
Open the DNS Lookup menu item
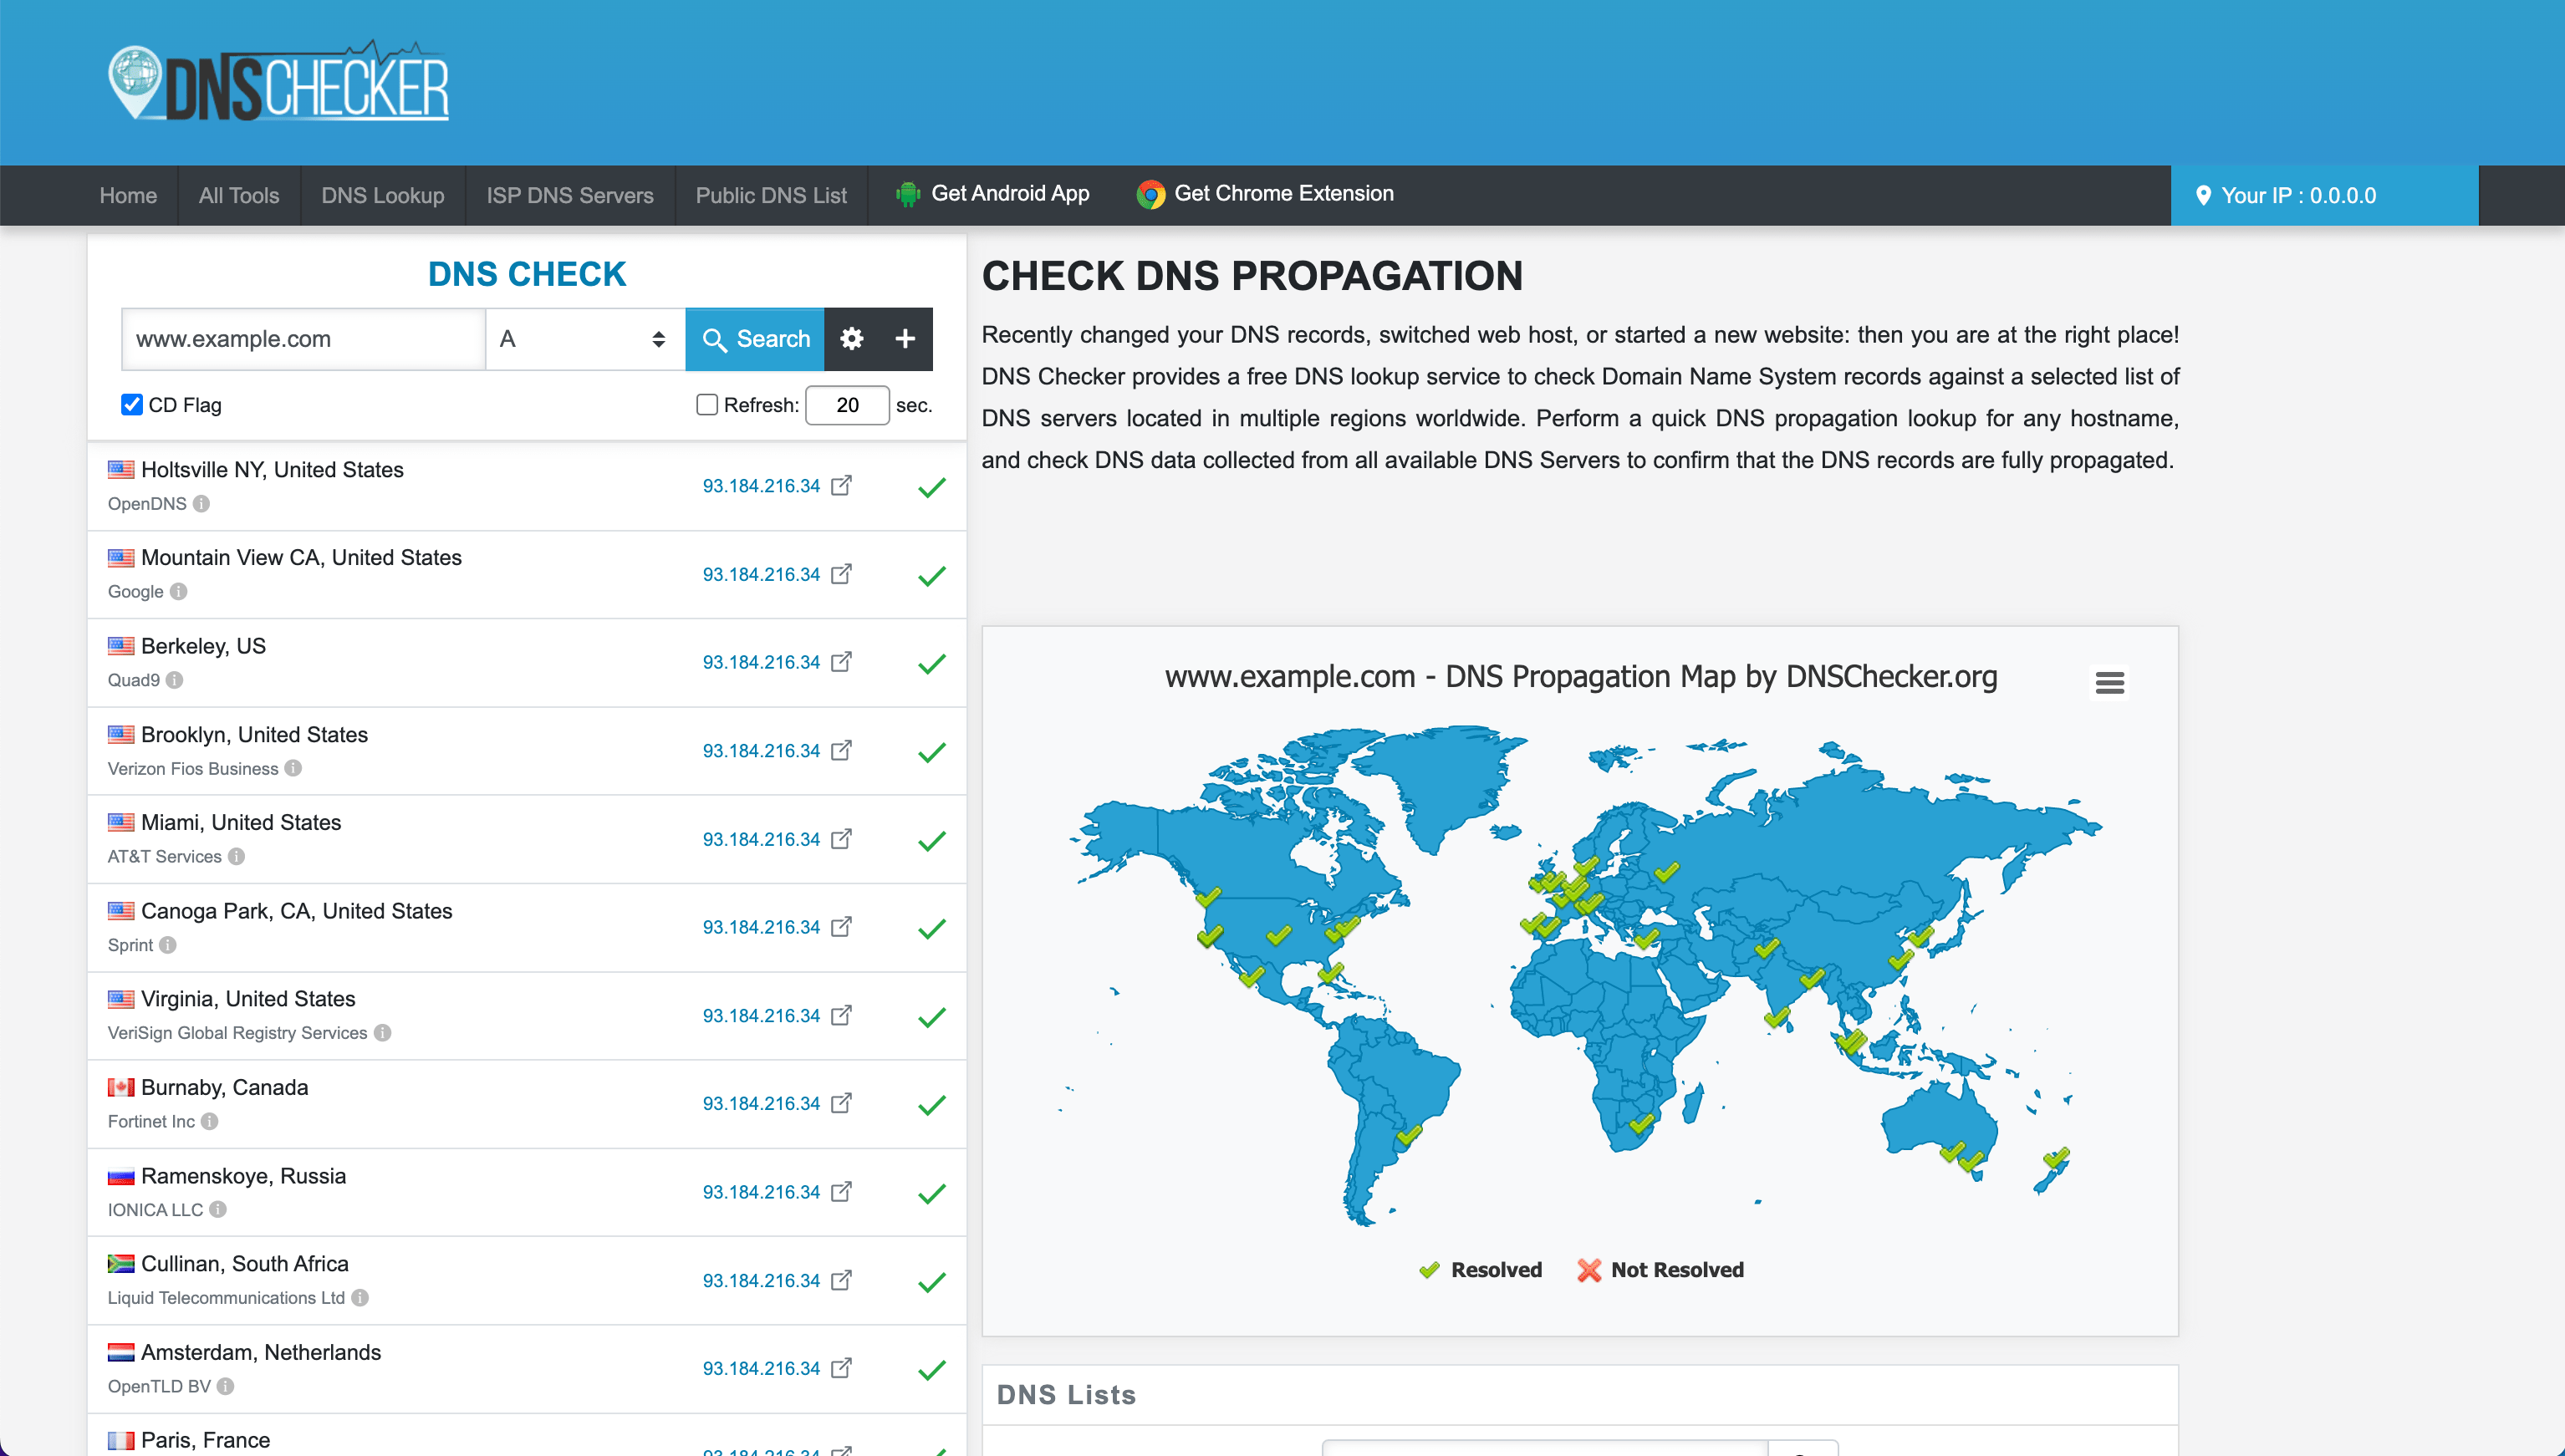tap(379, 196)
